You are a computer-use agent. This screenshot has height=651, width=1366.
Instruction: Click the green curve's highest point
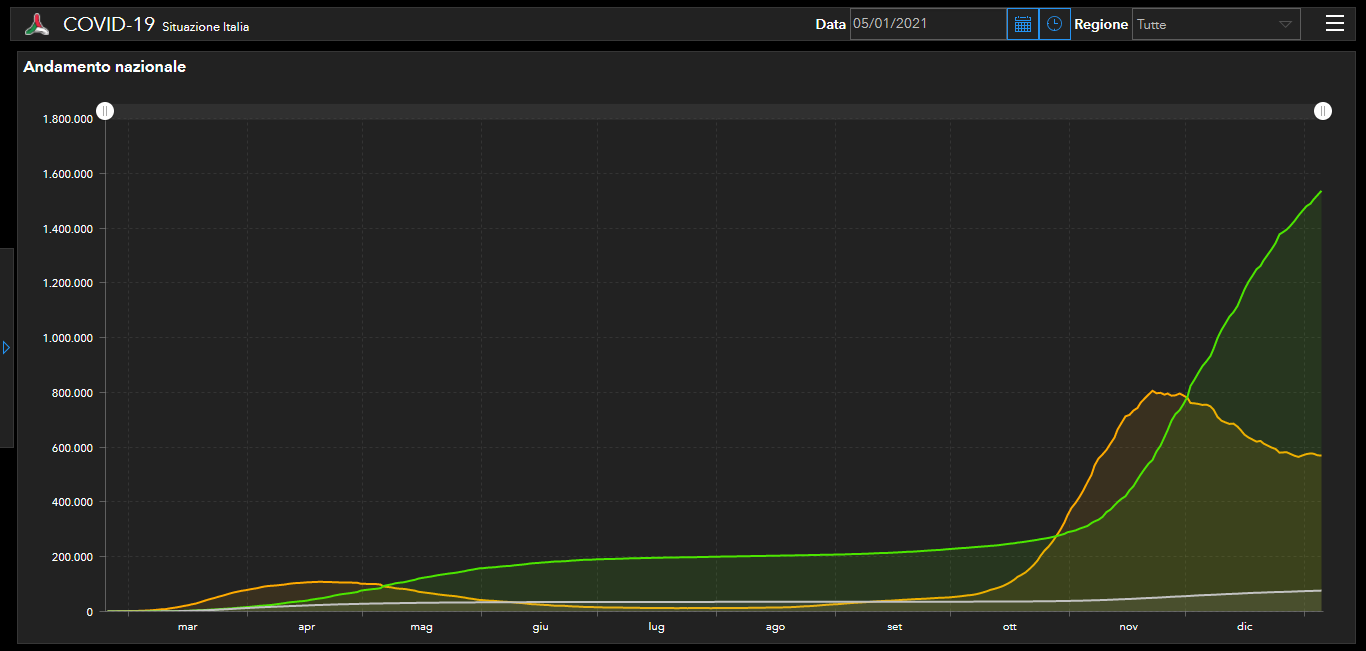(x=1320, y=192)
